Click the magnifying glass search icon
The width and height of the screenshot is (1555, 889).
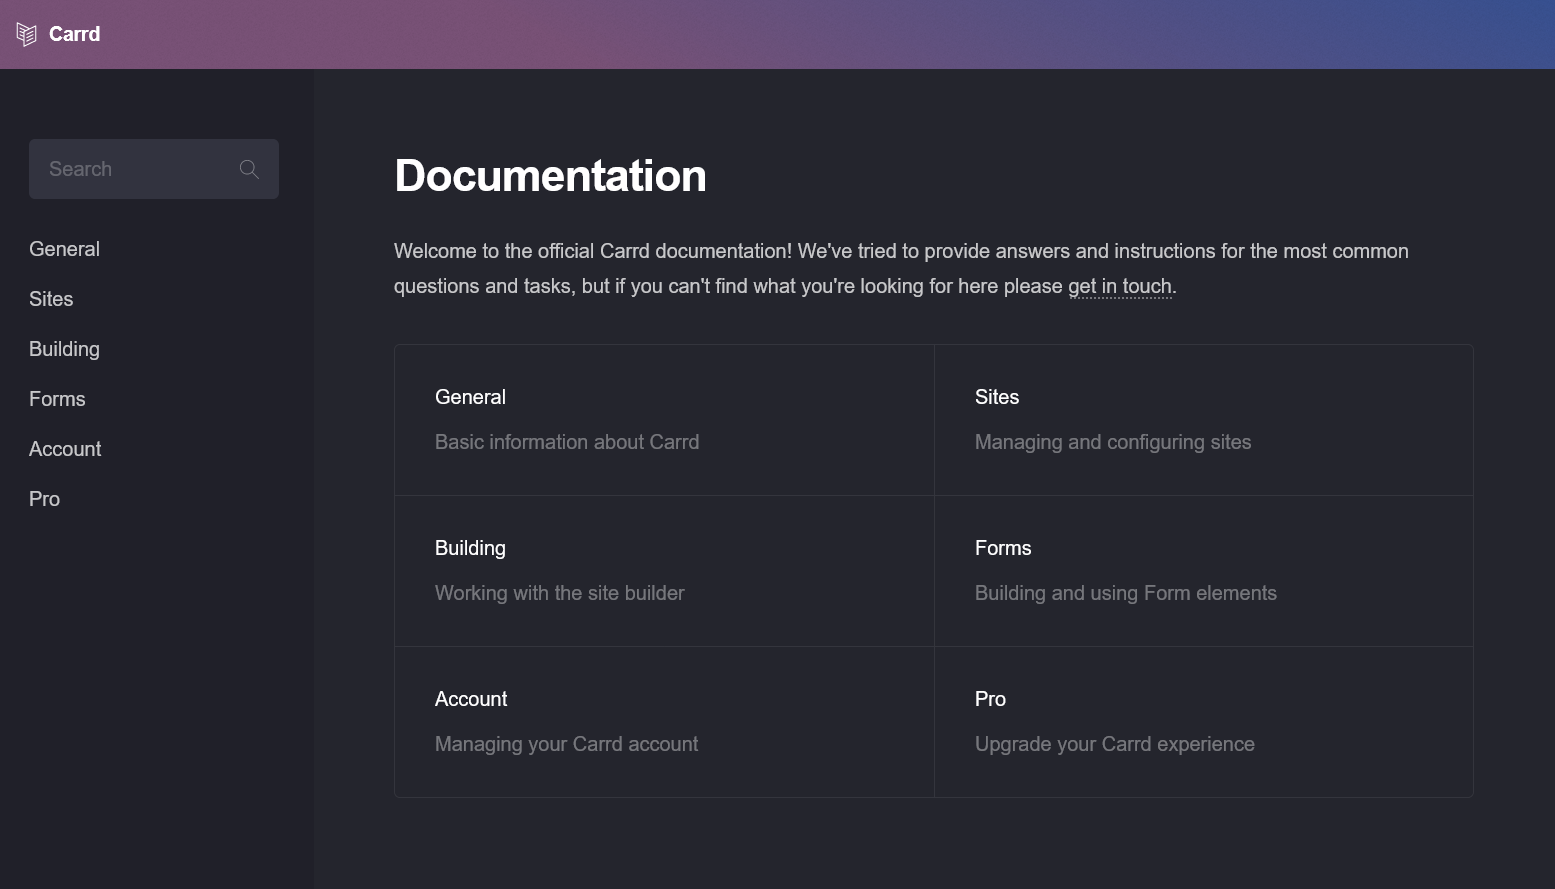pyautogui.click(x=249, y=169)
